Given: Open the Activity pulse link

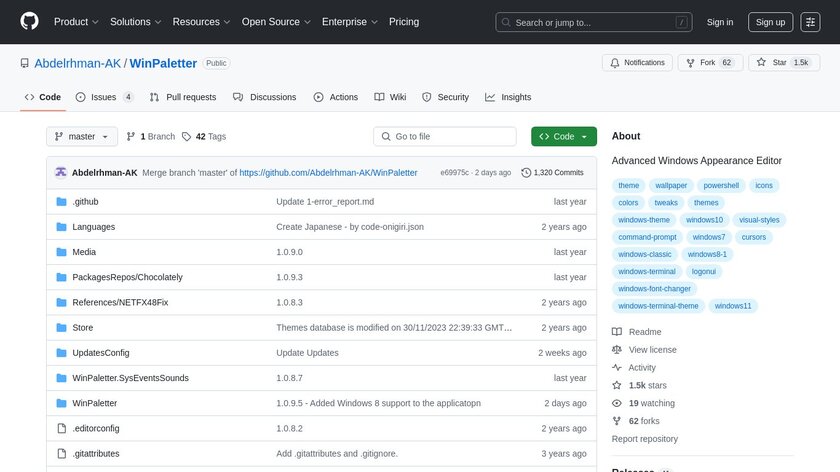Looking at the screenshot, I should tap(642, 368).
